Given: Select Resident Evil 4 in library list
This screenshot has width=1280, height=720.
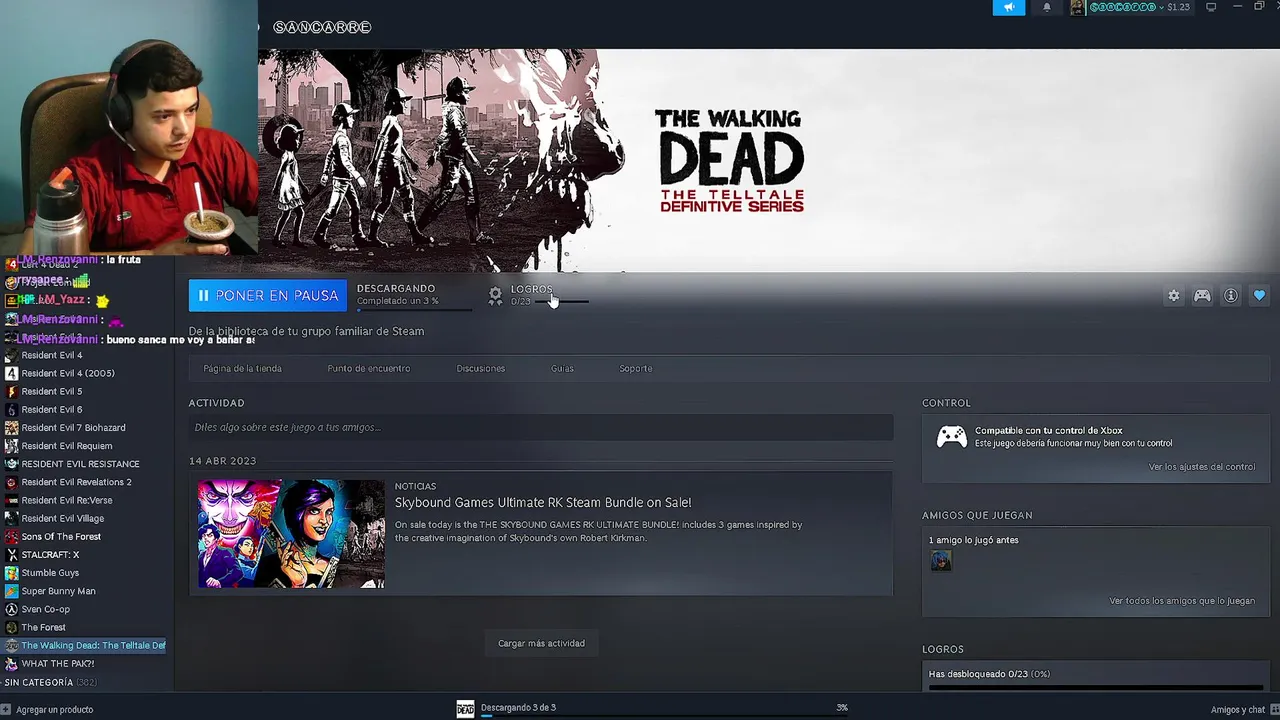Looking at the screenshot, I should pyautogui.click(x=52, y=355).
